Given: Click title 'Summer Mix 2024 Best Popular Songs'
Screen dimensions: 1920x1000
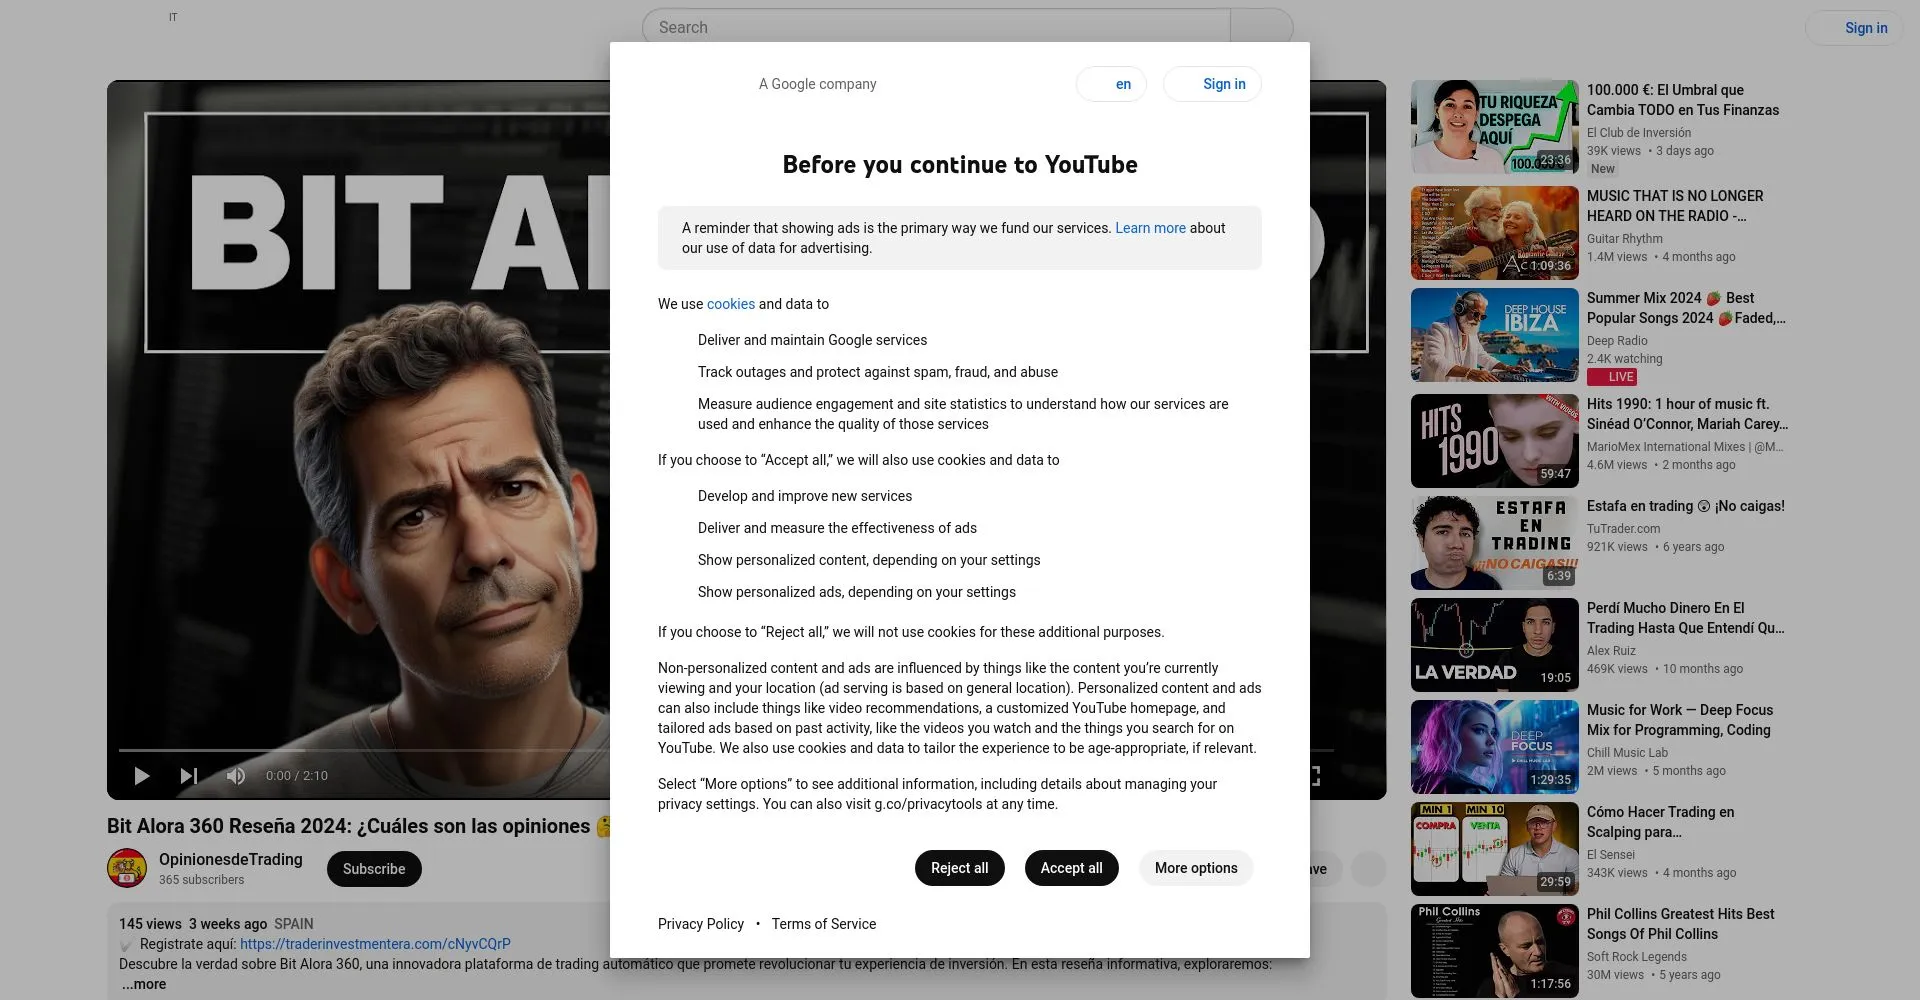Looking at the screenshot, I should pos(1686,308).
